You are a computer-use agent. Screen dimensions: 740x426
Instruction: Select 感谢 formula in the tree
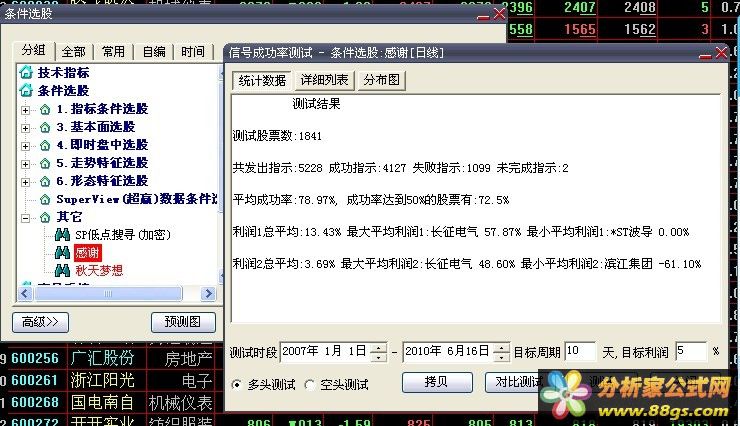pos(88,253)
